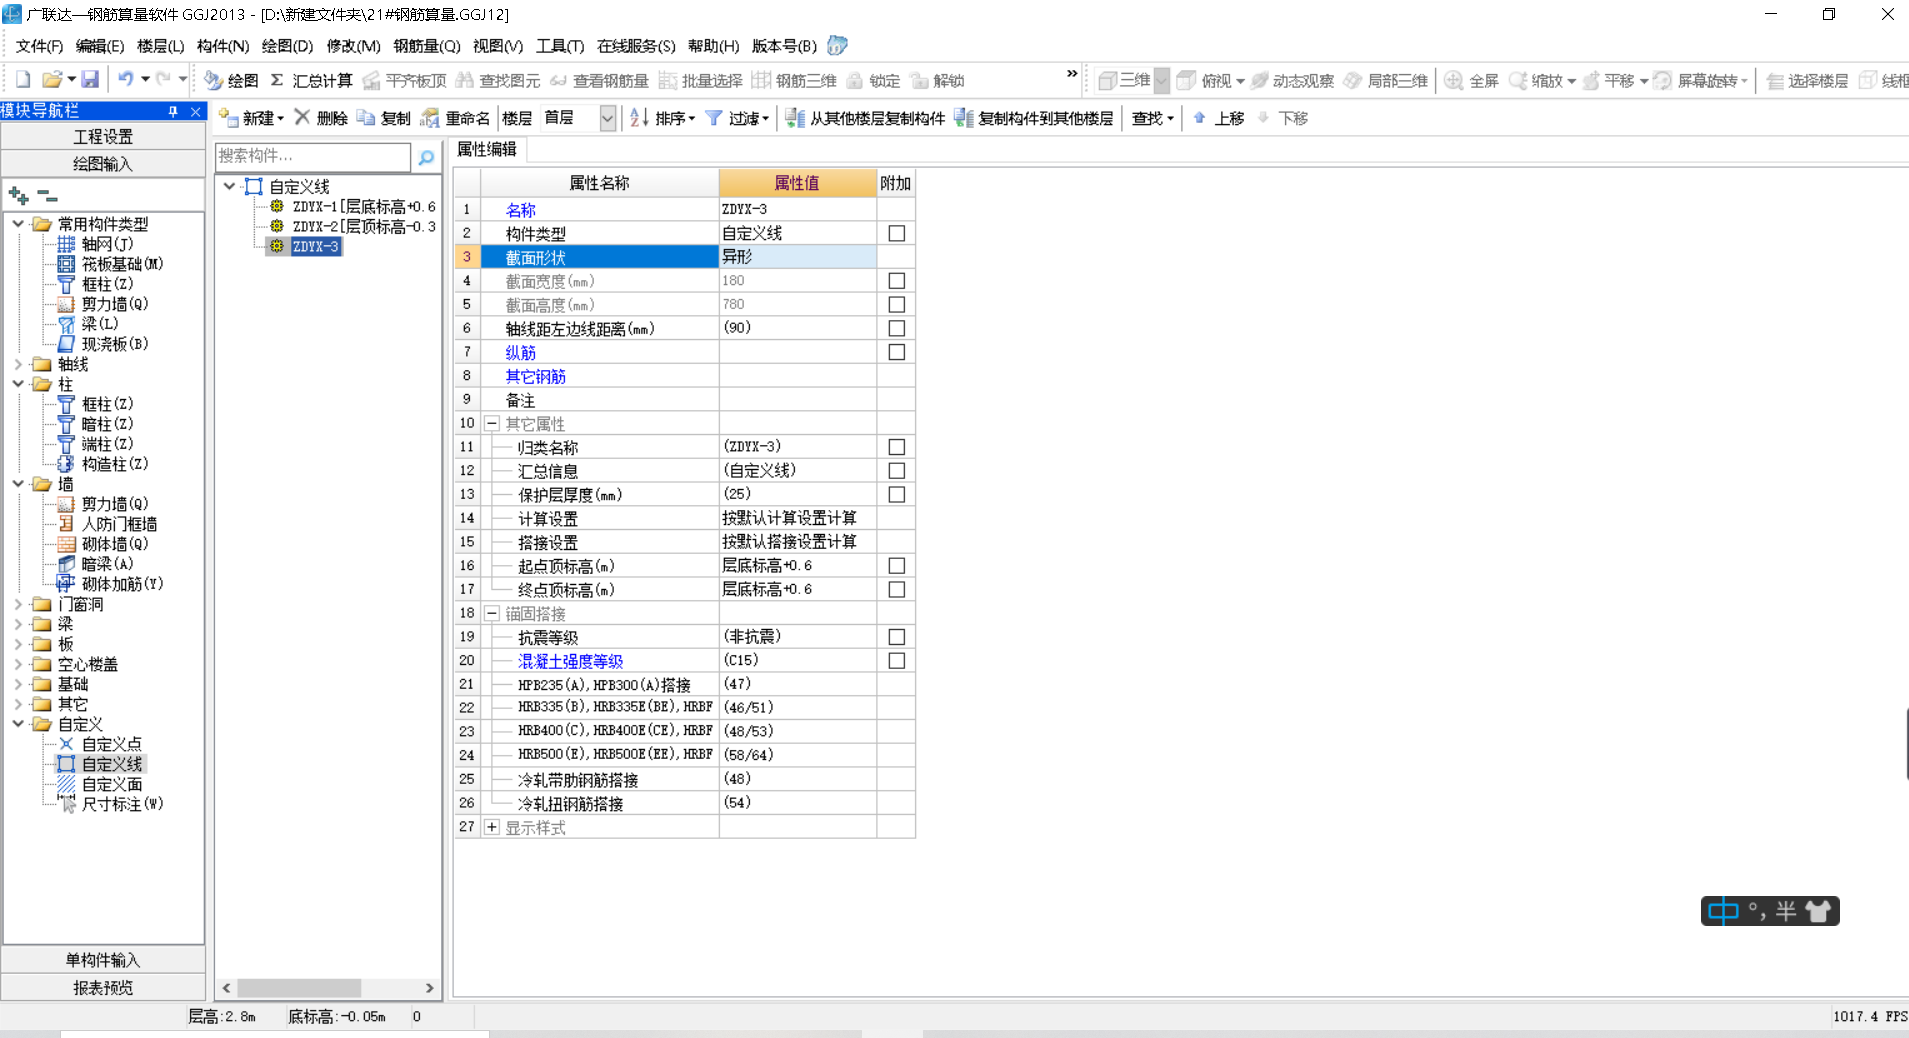1909x1038 pixels.
Task: Select 筏板基础(M) tree item
Action: coord(110,264)
